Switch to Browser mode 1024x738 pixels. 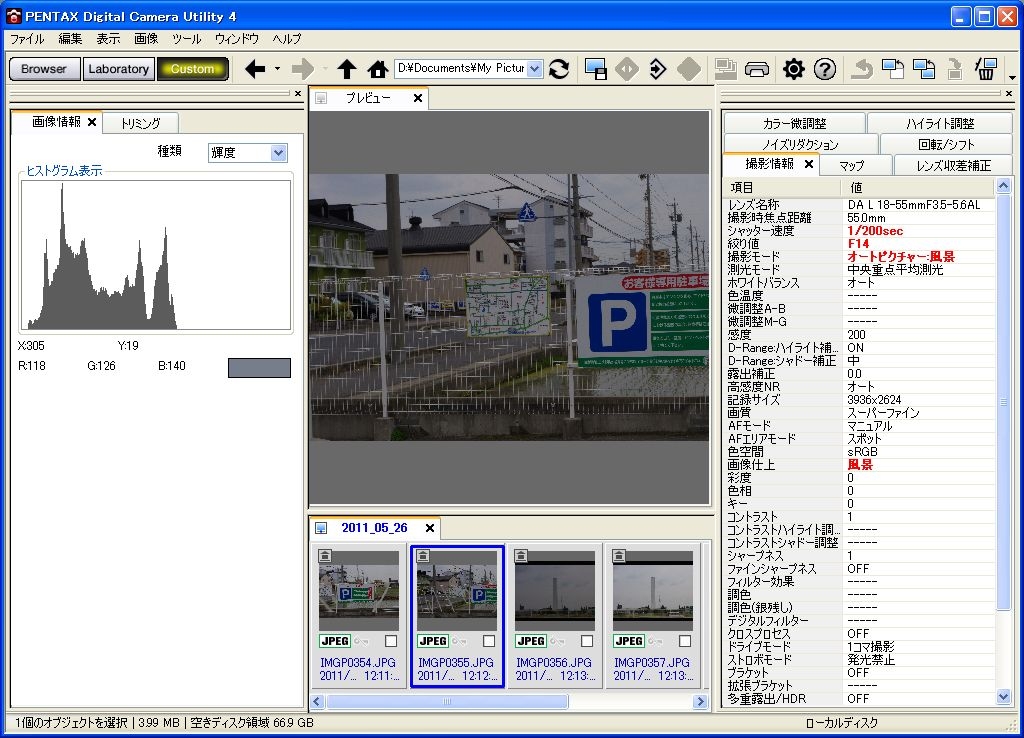tap(44, 69)
